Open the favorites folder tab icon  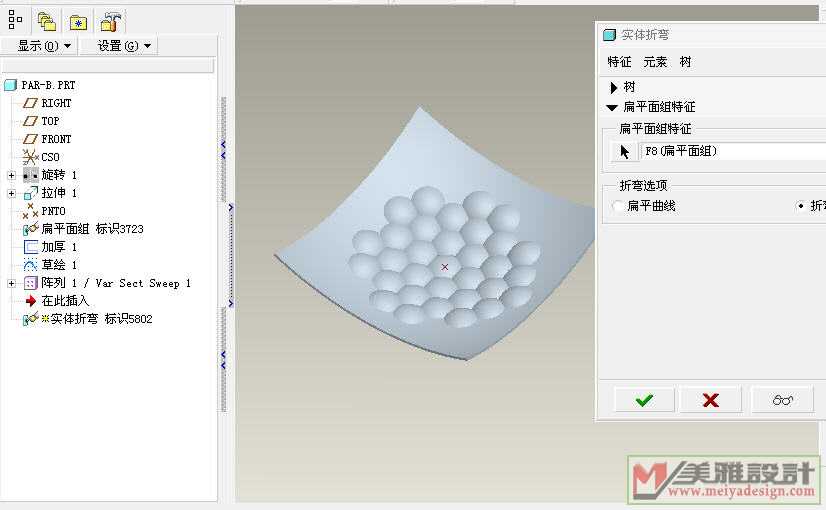(78, 23)
